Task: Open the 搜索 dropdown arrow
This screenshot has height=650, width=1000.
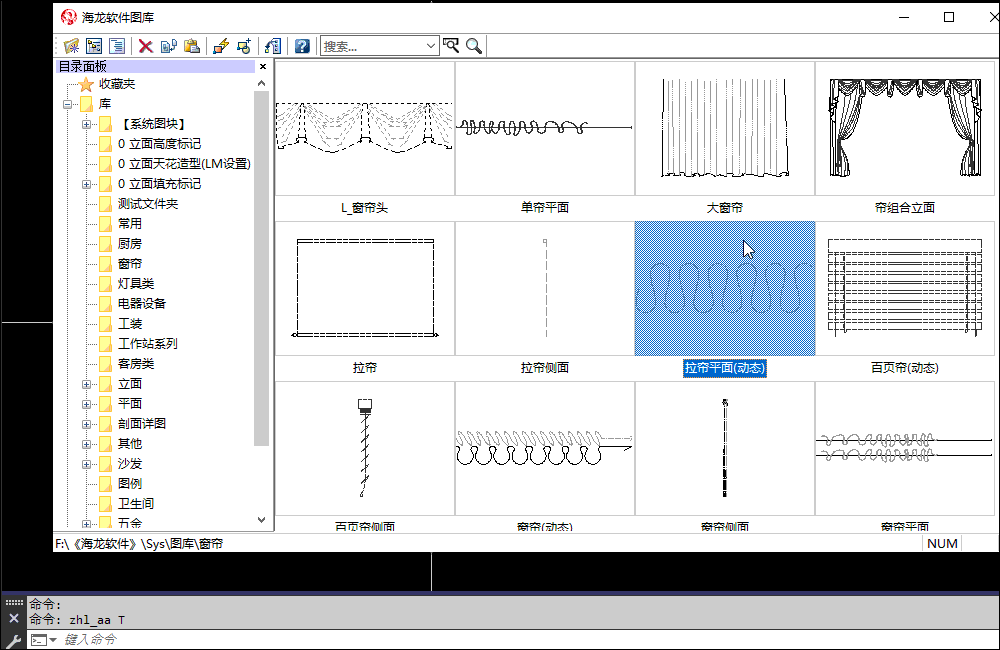Action: (431, 46)
